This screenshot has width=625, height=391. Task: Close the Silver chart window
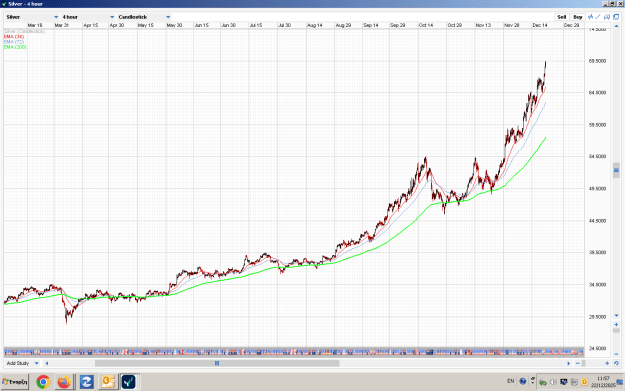click(x=620, y=4)
